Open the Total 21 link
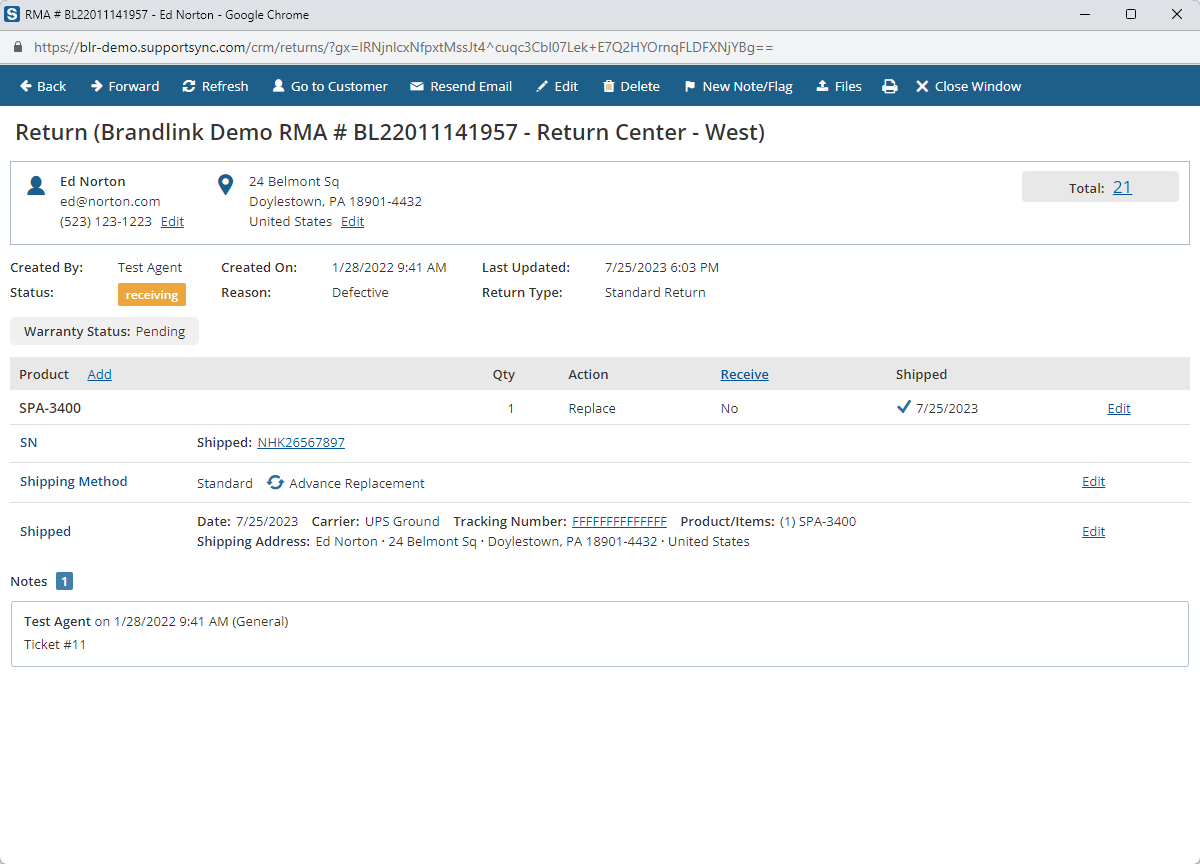 click(1122, 187)
